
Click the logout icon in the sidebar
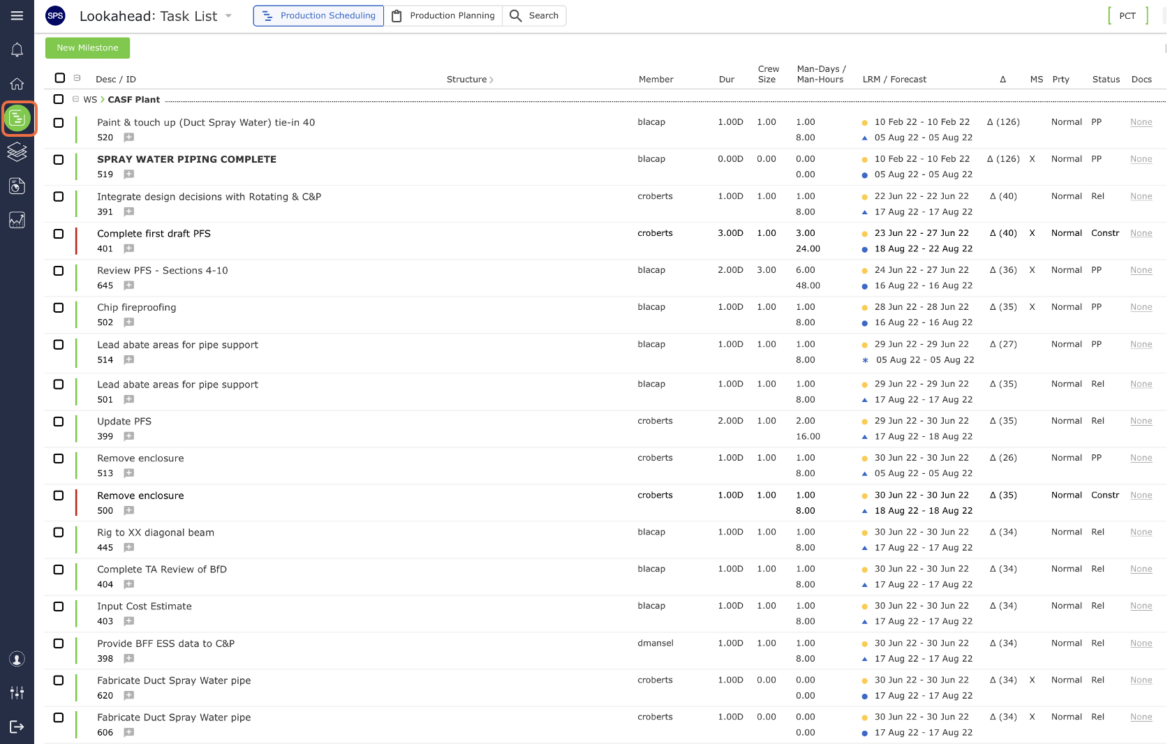click(x=16, y=727)
